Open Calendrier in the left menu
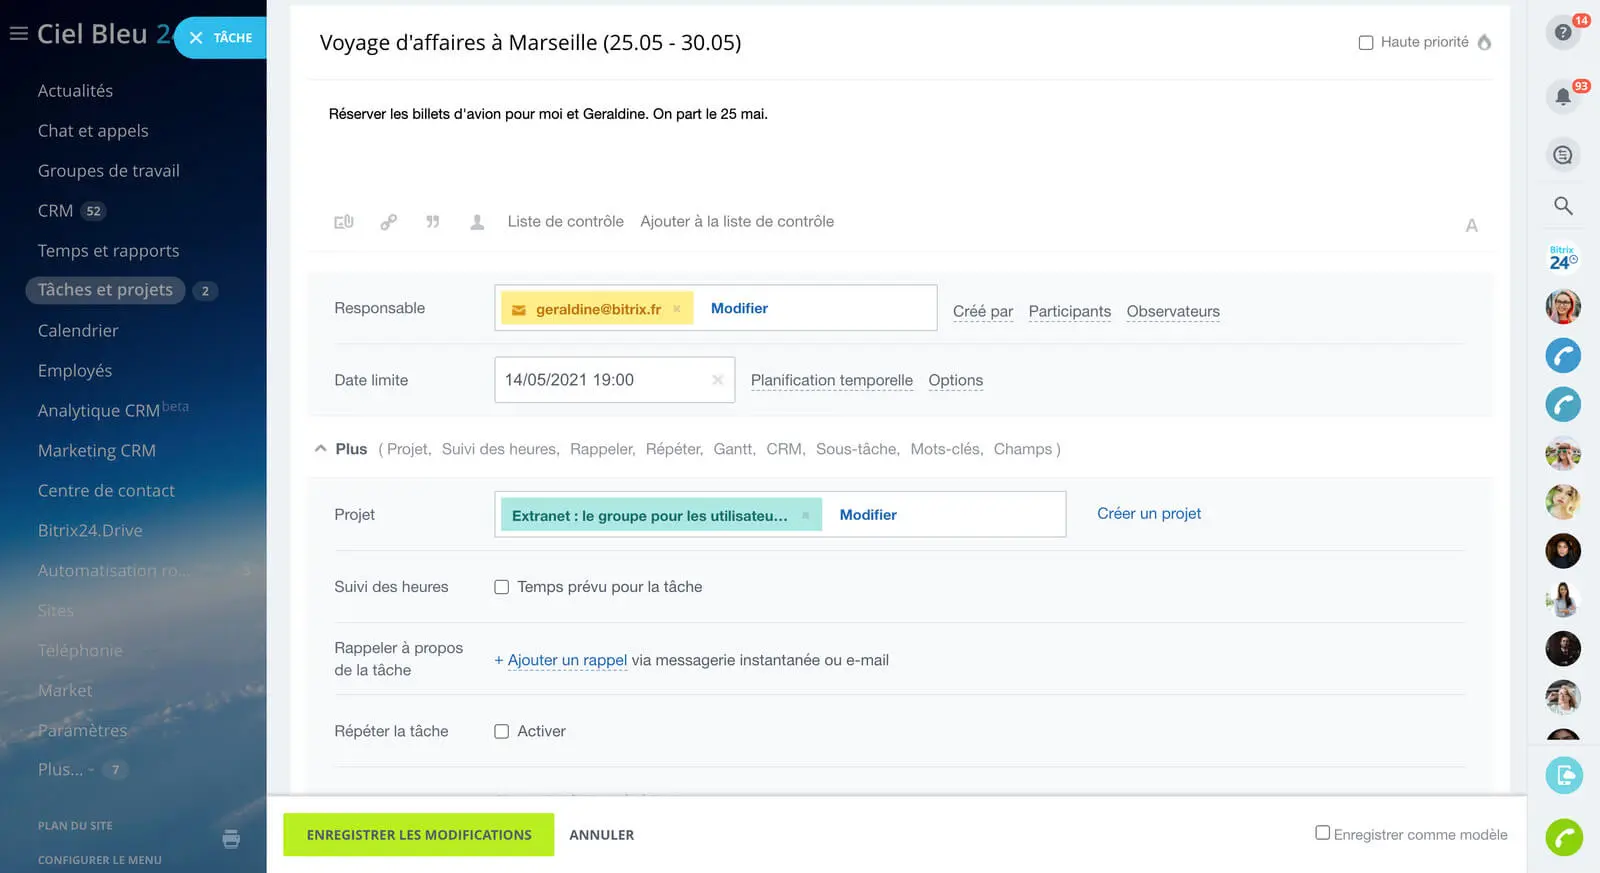The width and height of the screenshot is (1600, 873). (78, 331)
